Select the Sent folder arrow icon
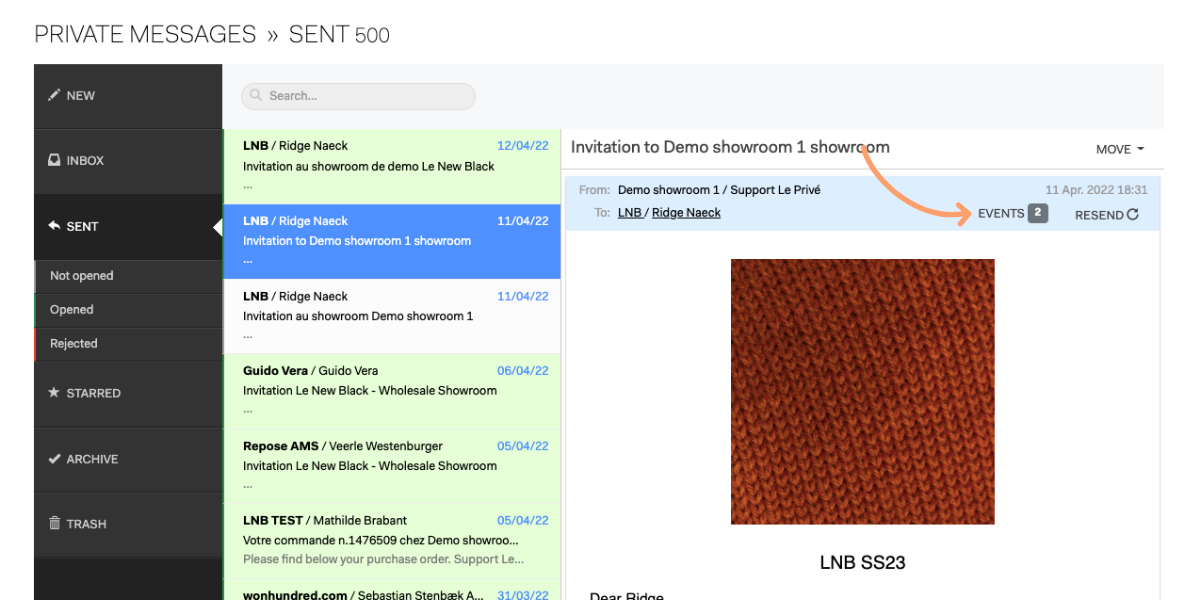1200x600 pixels. [54, 226]
